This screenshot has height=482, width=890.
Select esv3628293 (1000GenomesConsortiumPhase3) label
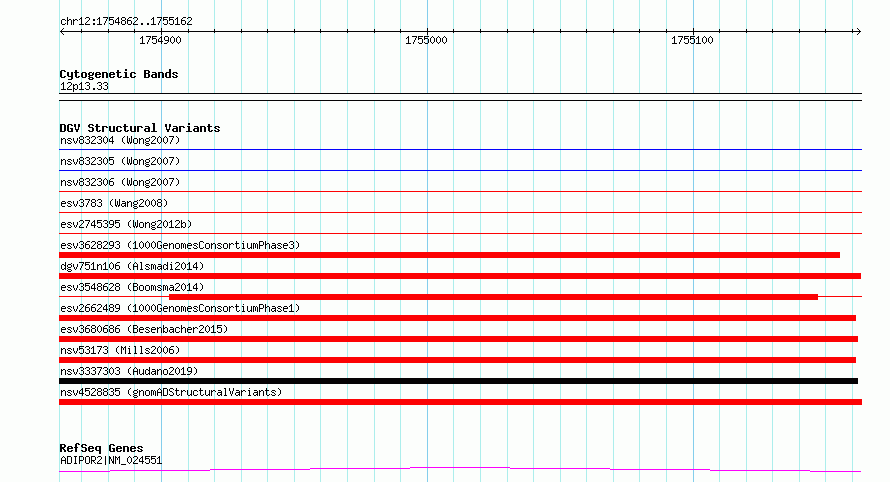pos(180,245)
